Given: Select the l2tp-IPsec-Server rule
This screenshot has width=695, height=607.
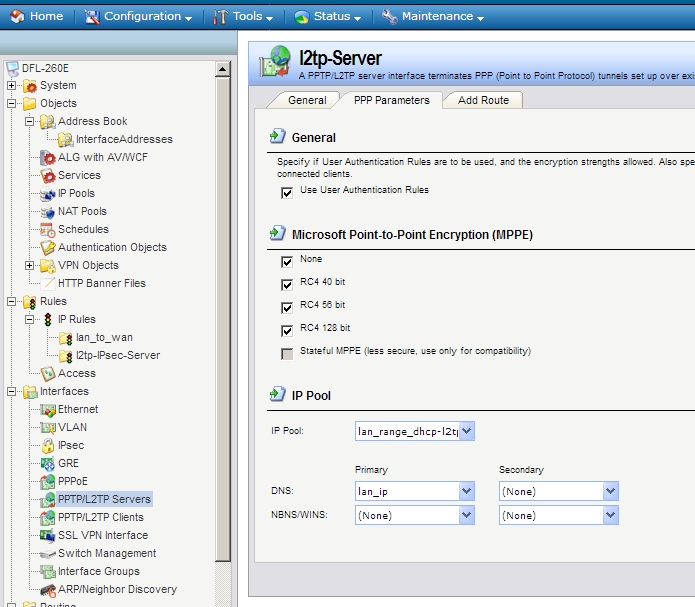Looking at the screenshot, I should (117, 355).
